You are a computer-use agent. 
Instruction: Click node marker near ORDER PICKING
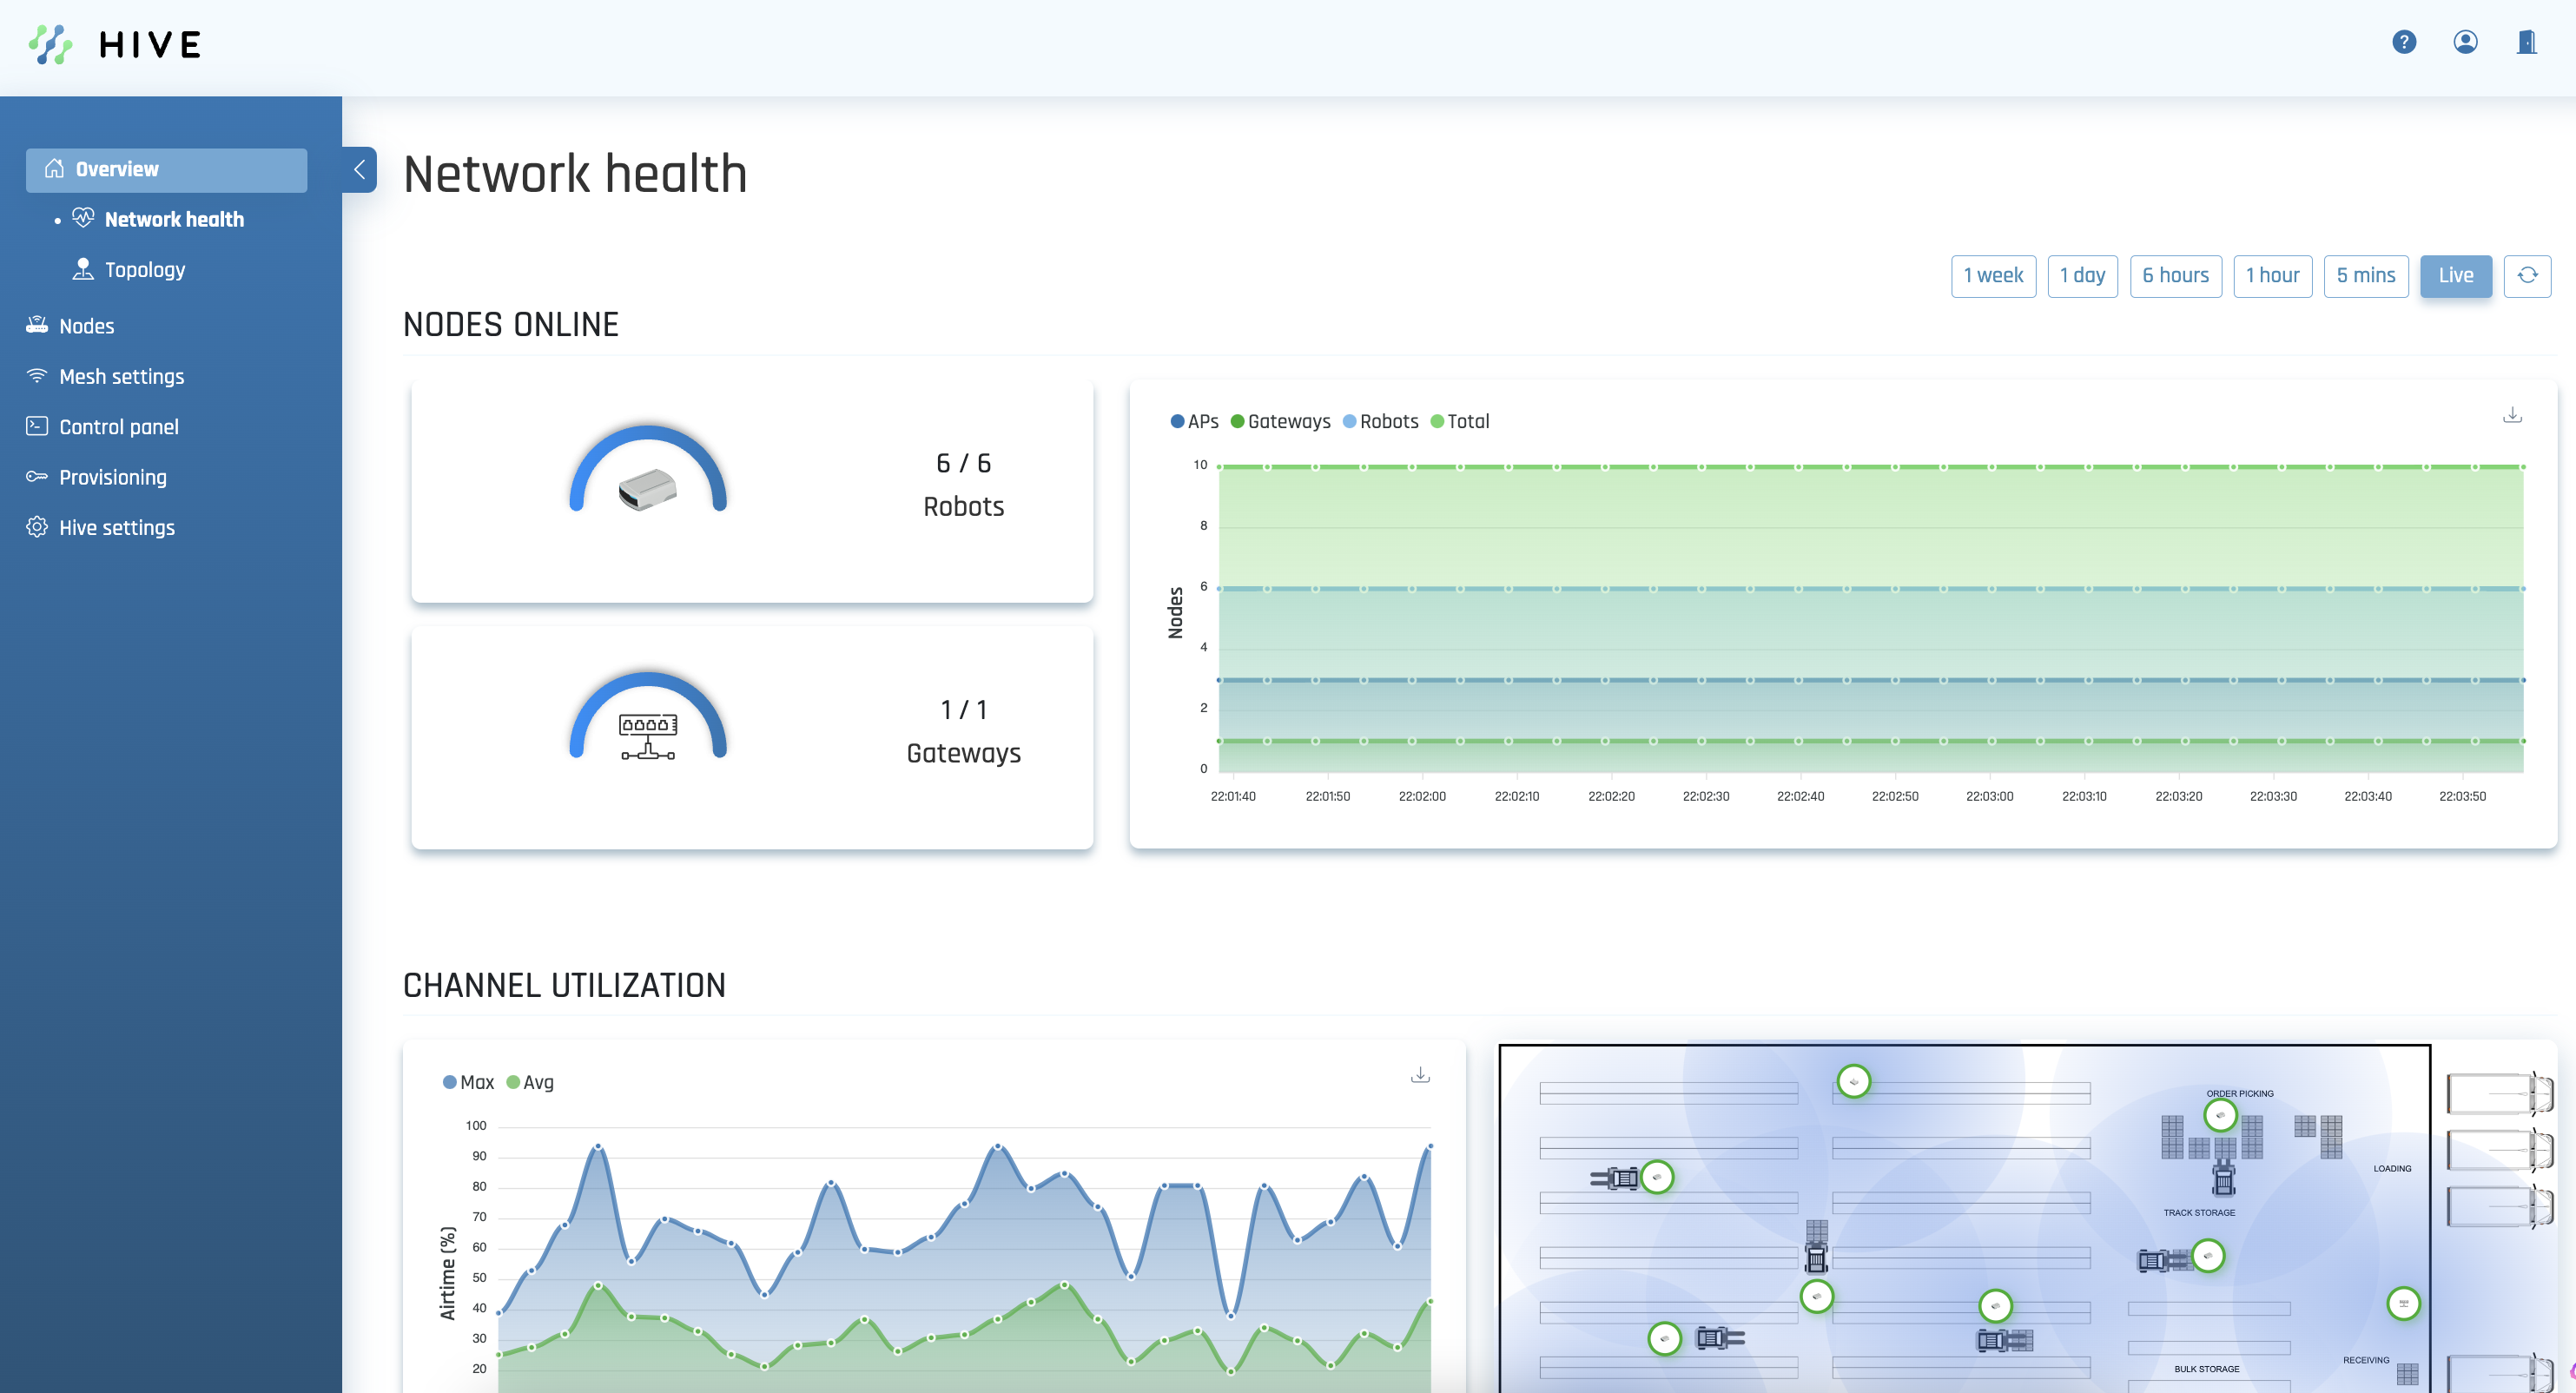[x=2220, y=1115]
